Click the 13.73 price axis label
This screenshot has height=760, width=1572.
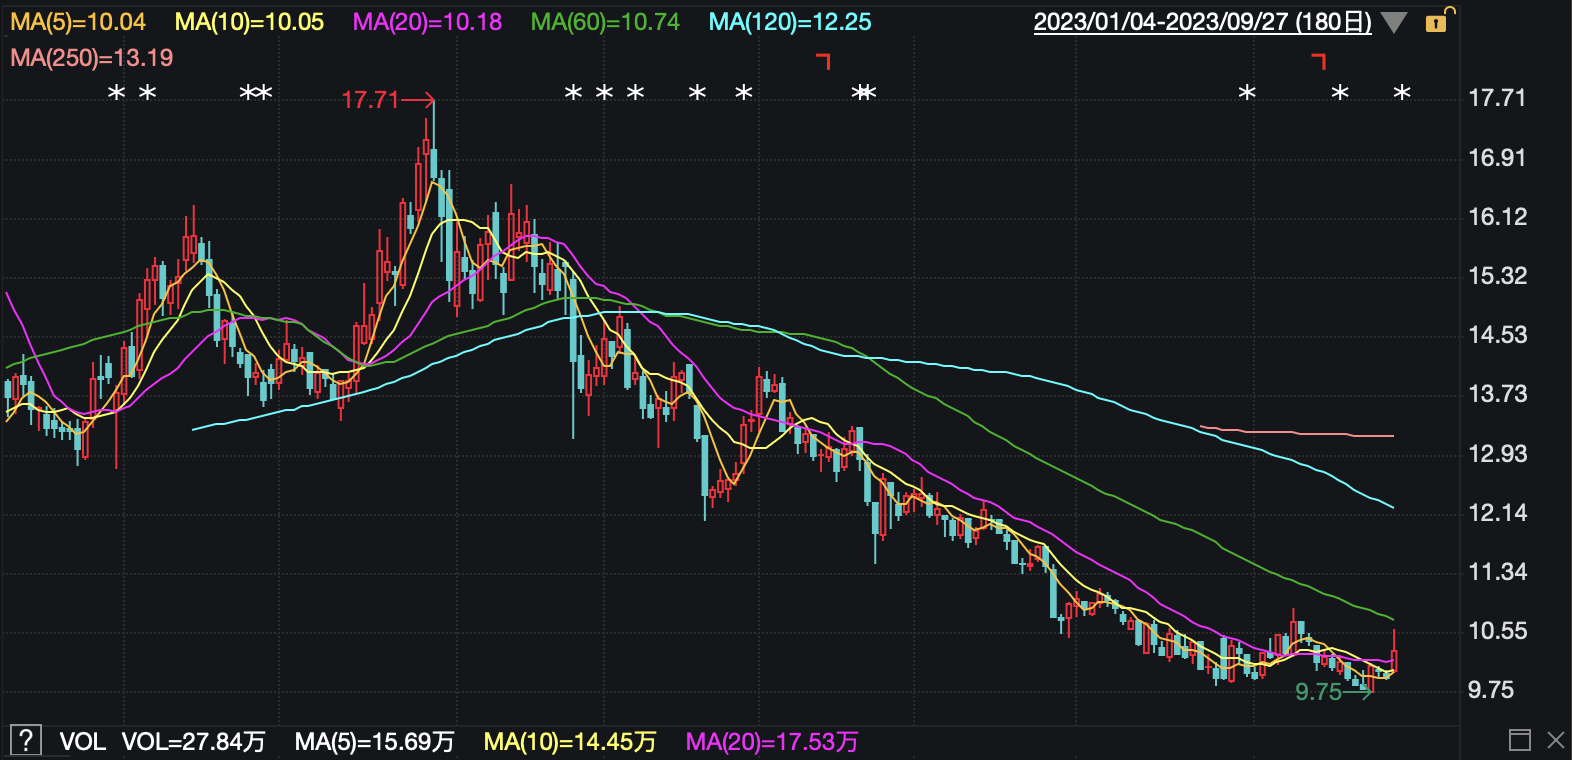point(1498,394)
